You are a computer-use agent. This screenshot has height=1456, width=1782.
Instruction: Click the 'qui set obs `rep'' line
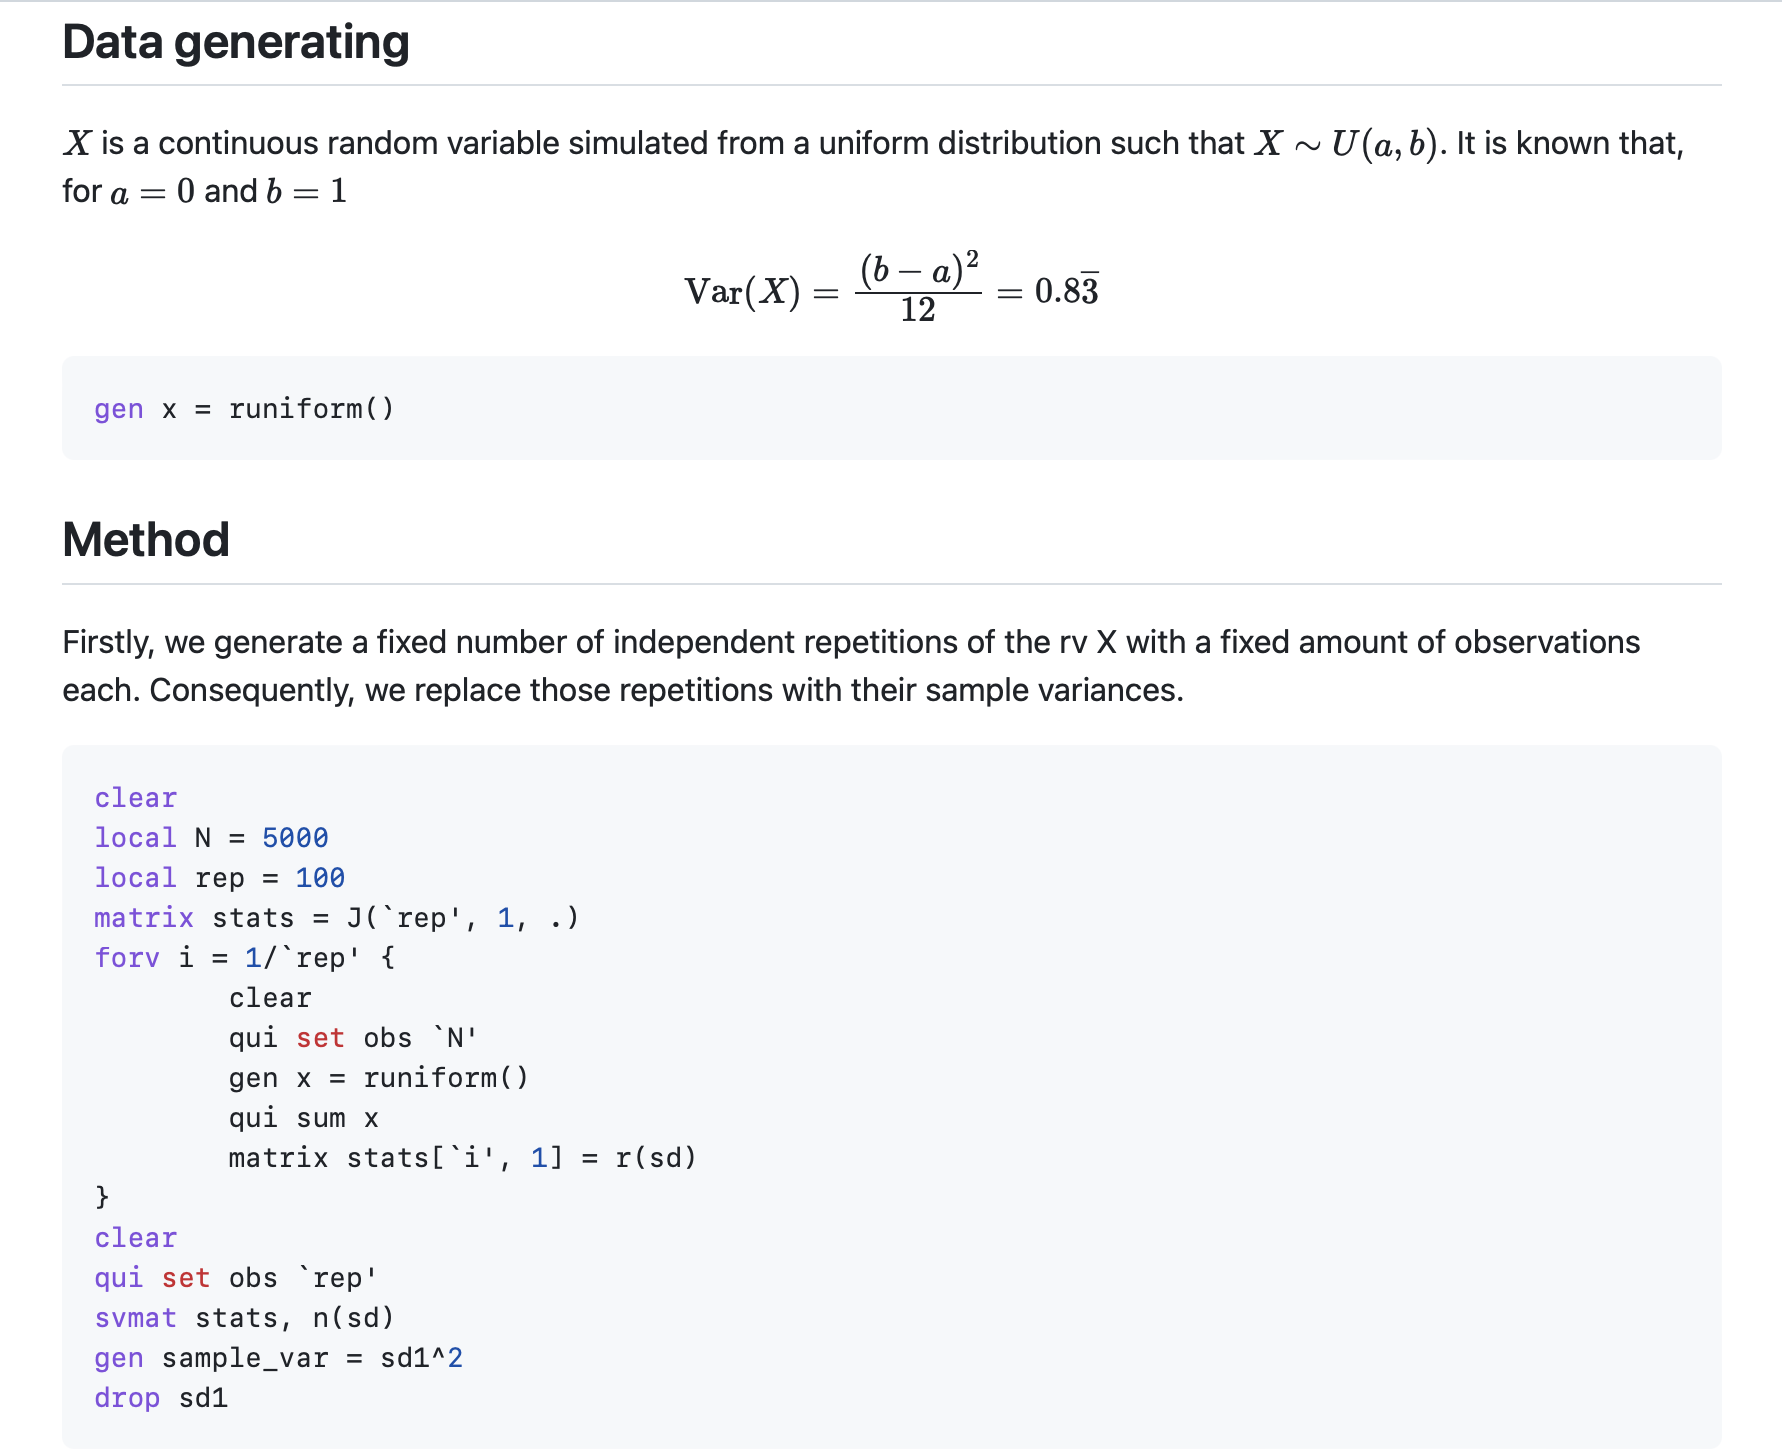(x=236, y=1278)
